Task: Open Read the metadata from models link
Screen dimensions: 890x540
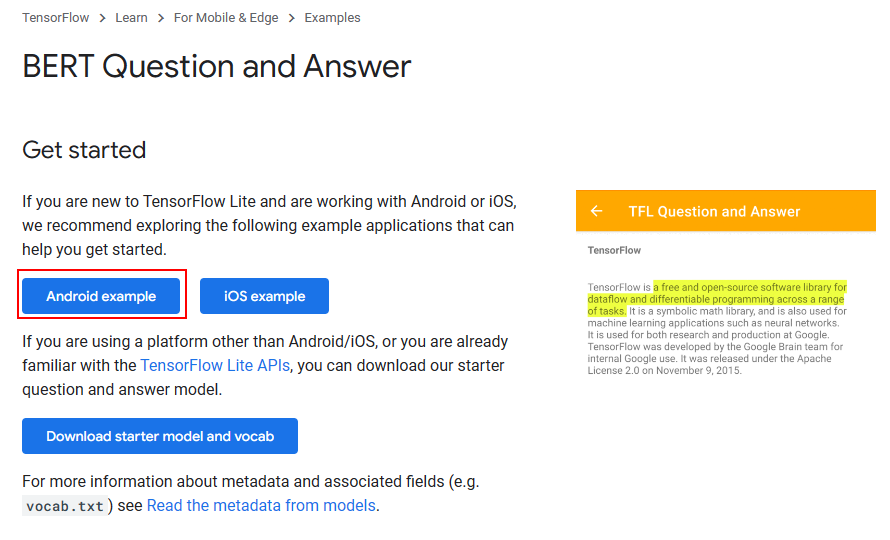Action: point(261,505)
